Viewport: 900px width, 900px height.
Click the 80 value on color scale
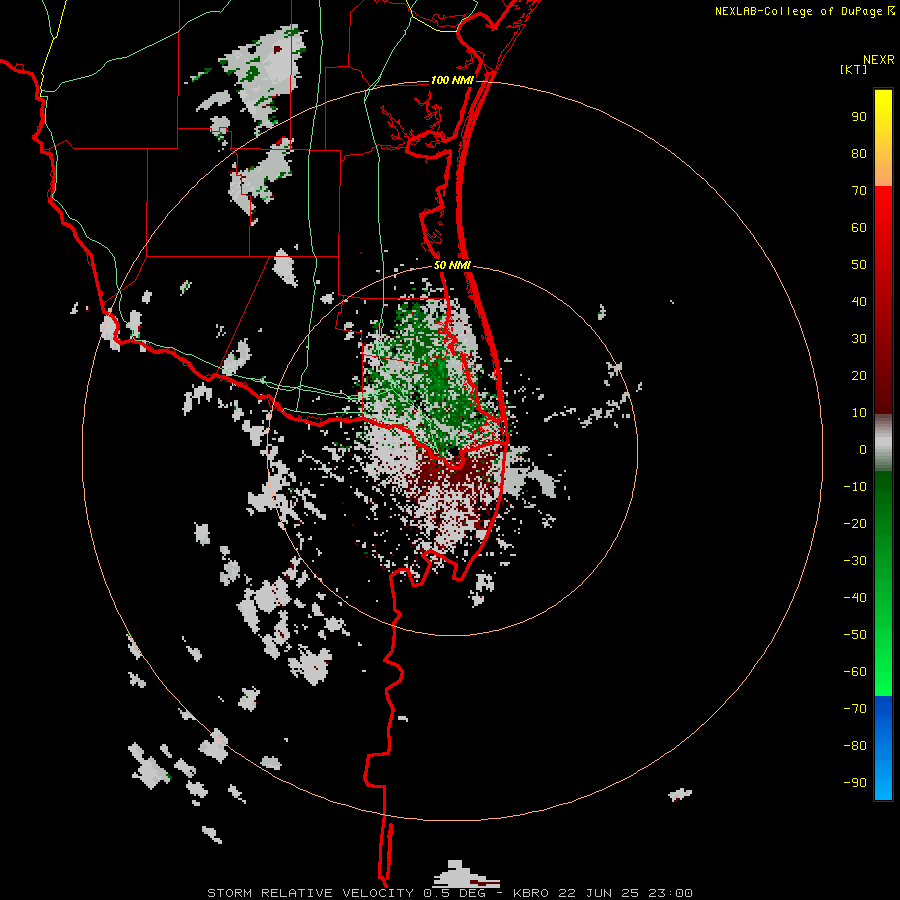coord(859,154)
